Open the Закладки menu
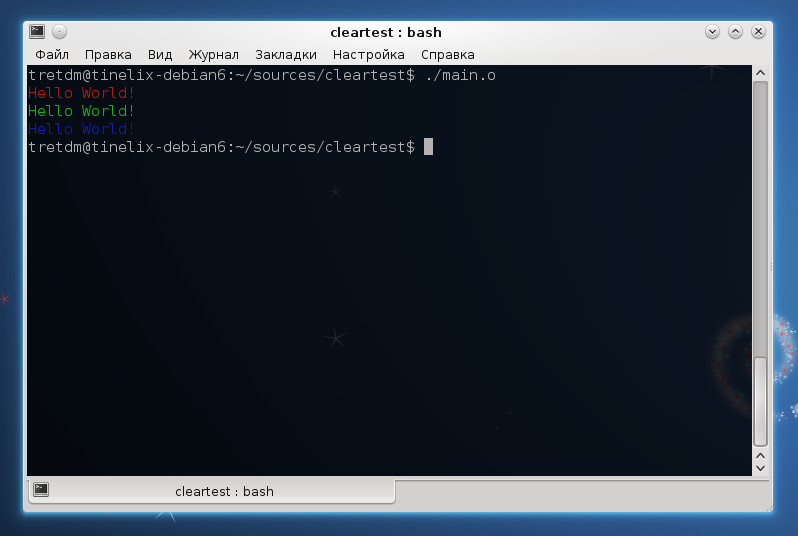 (x=286, y=54)
